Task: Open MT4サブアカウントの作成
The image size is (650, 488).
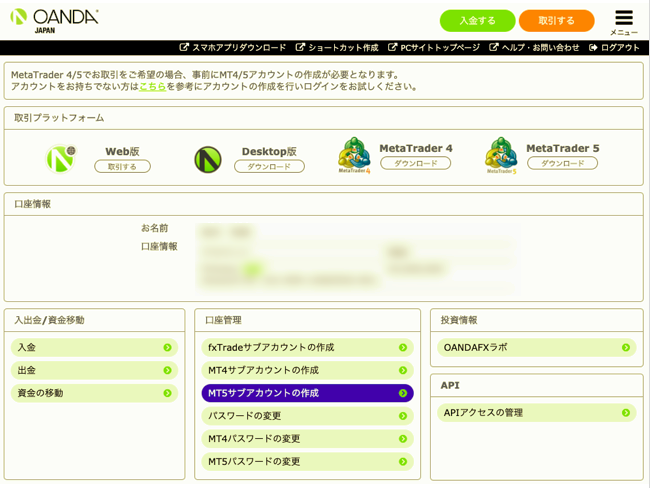Action: tap(308, 370)
